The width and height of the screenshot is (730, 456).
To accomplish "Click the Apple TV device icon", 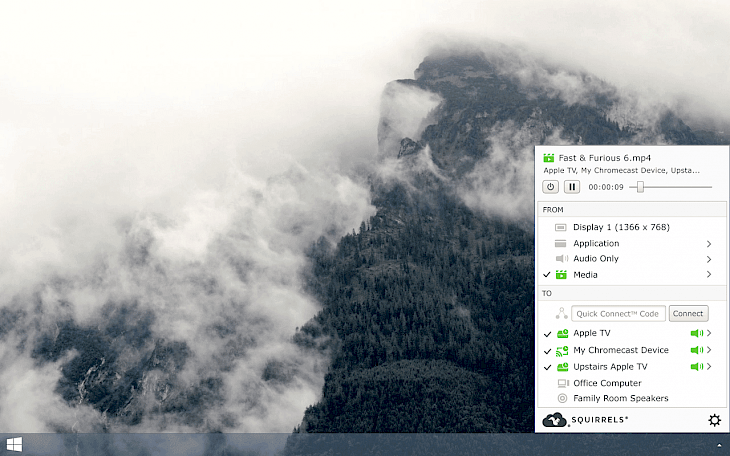I will click(562, 333).
